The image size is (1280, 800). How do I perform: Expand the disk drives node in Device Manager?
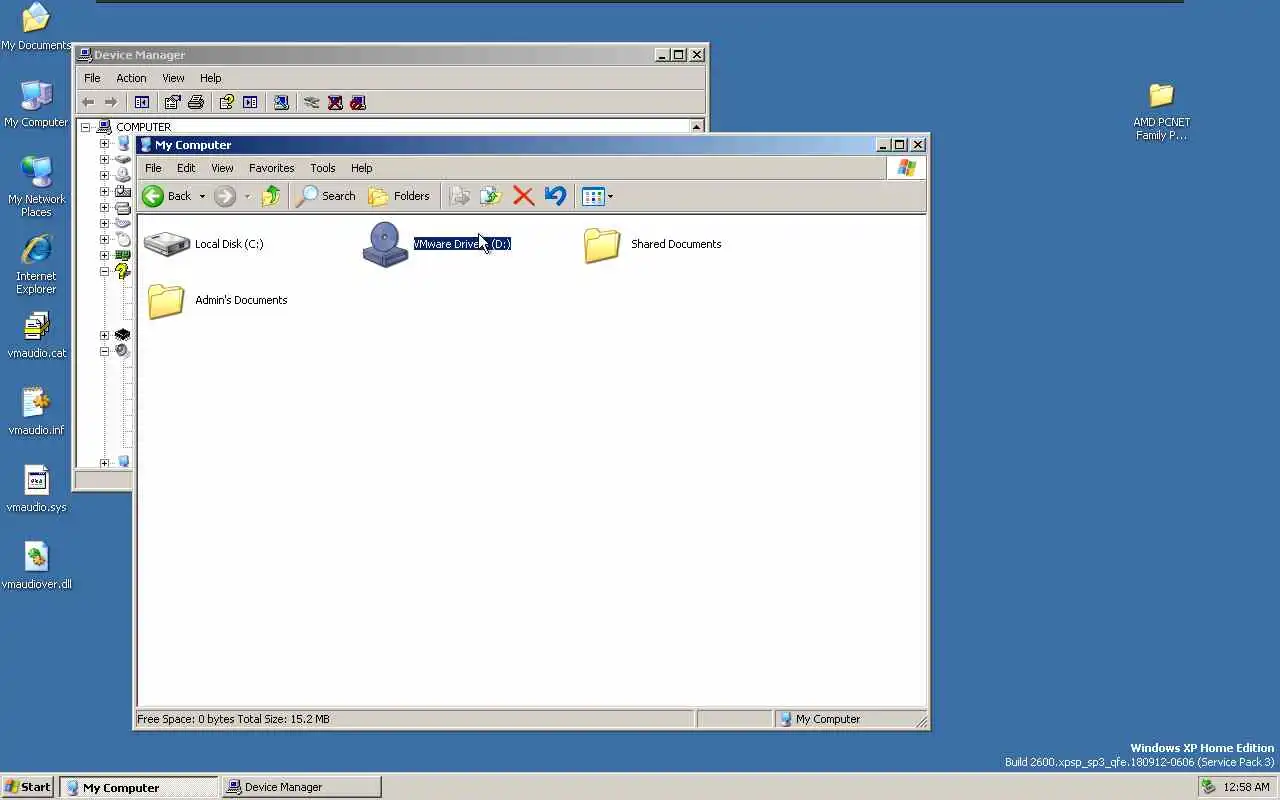[x=104, y=159]
